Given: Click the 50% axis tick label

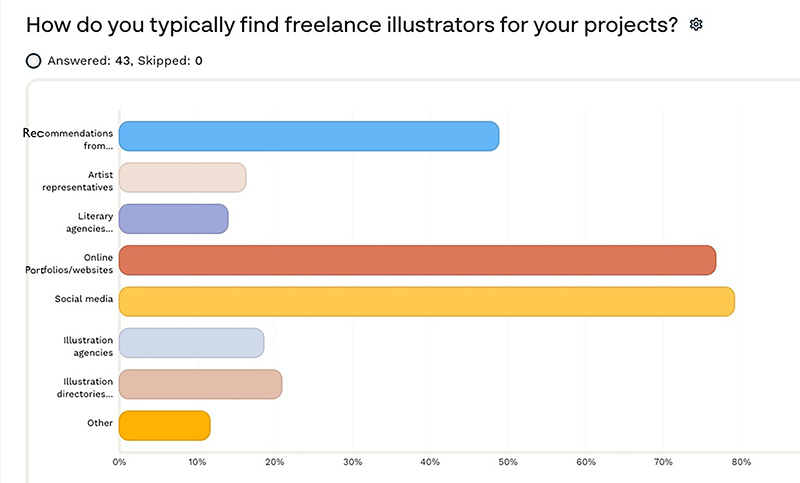Looking at the screenshot, I should pyautogui.click(x=508, y=462).
